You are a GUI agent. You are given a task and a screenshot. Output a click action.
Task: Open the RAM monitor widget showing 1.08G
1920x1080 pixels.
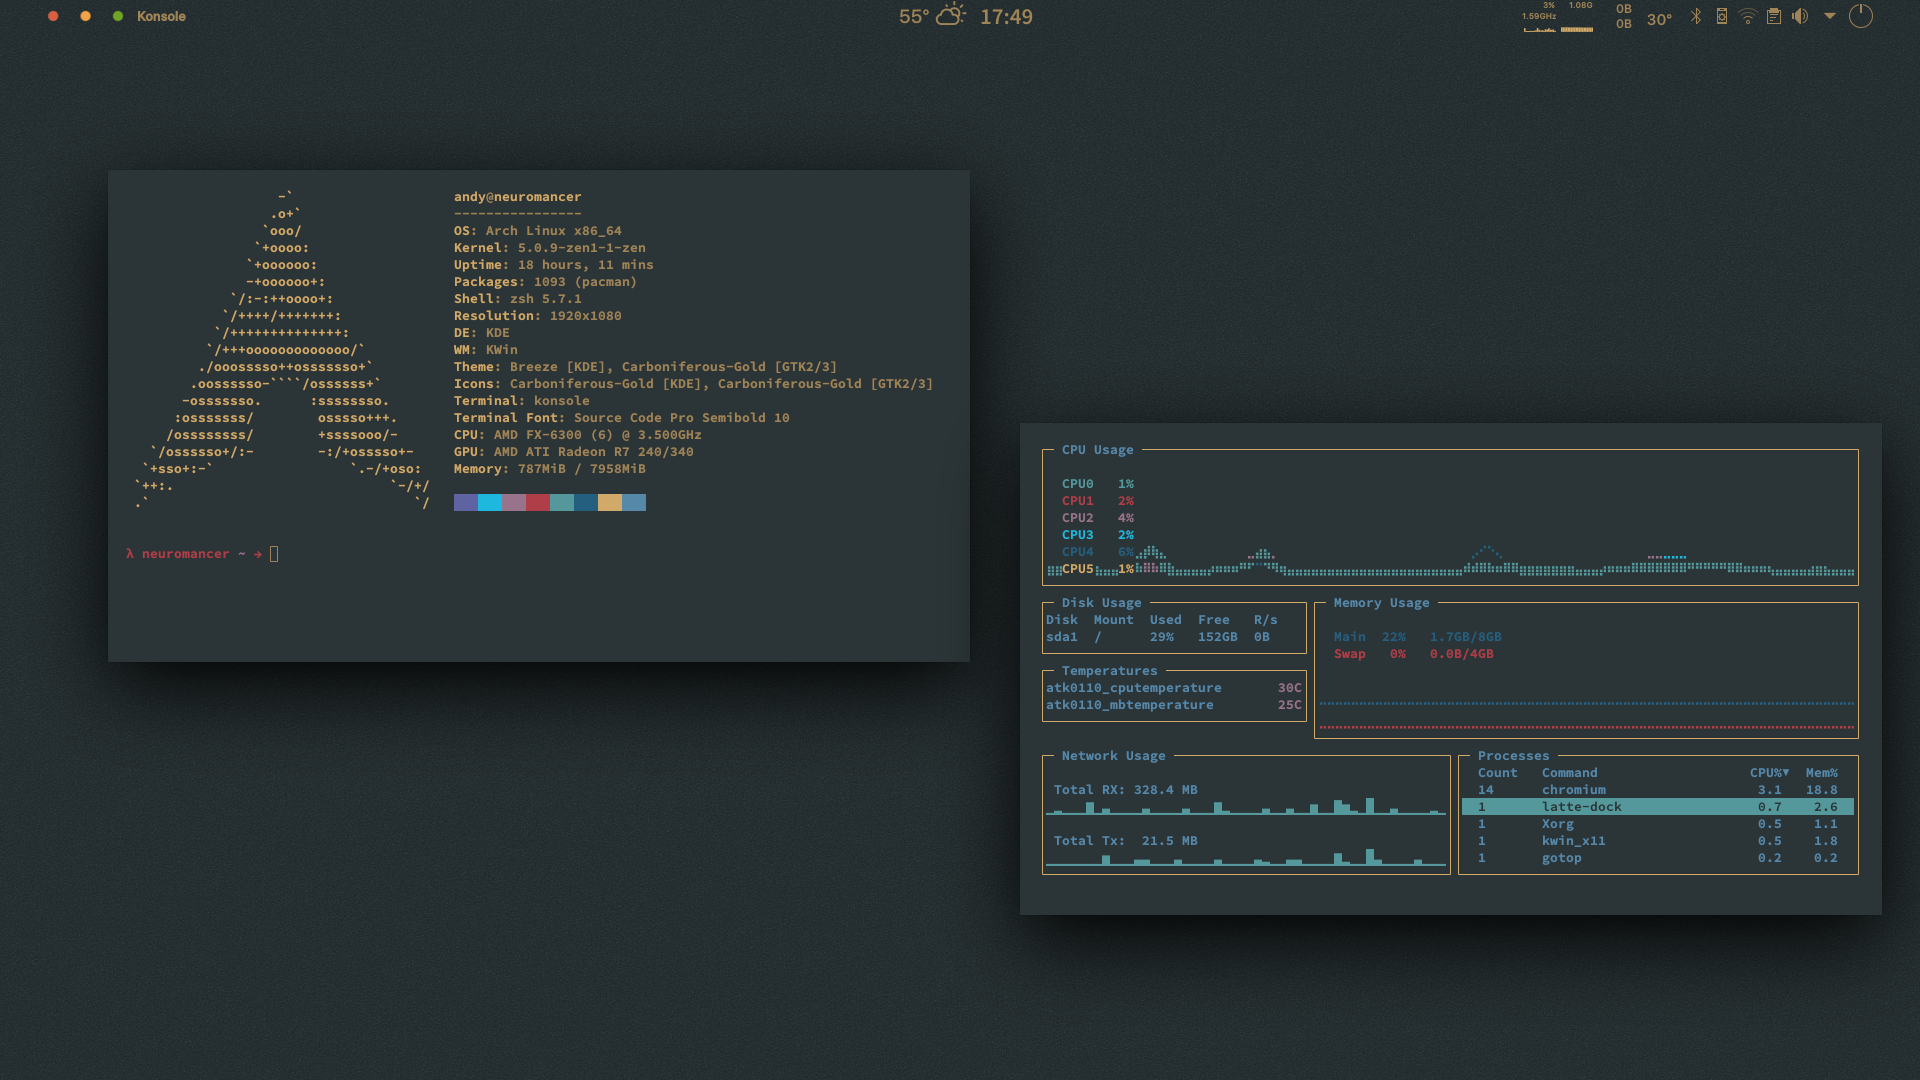[x=1578, y=17]
